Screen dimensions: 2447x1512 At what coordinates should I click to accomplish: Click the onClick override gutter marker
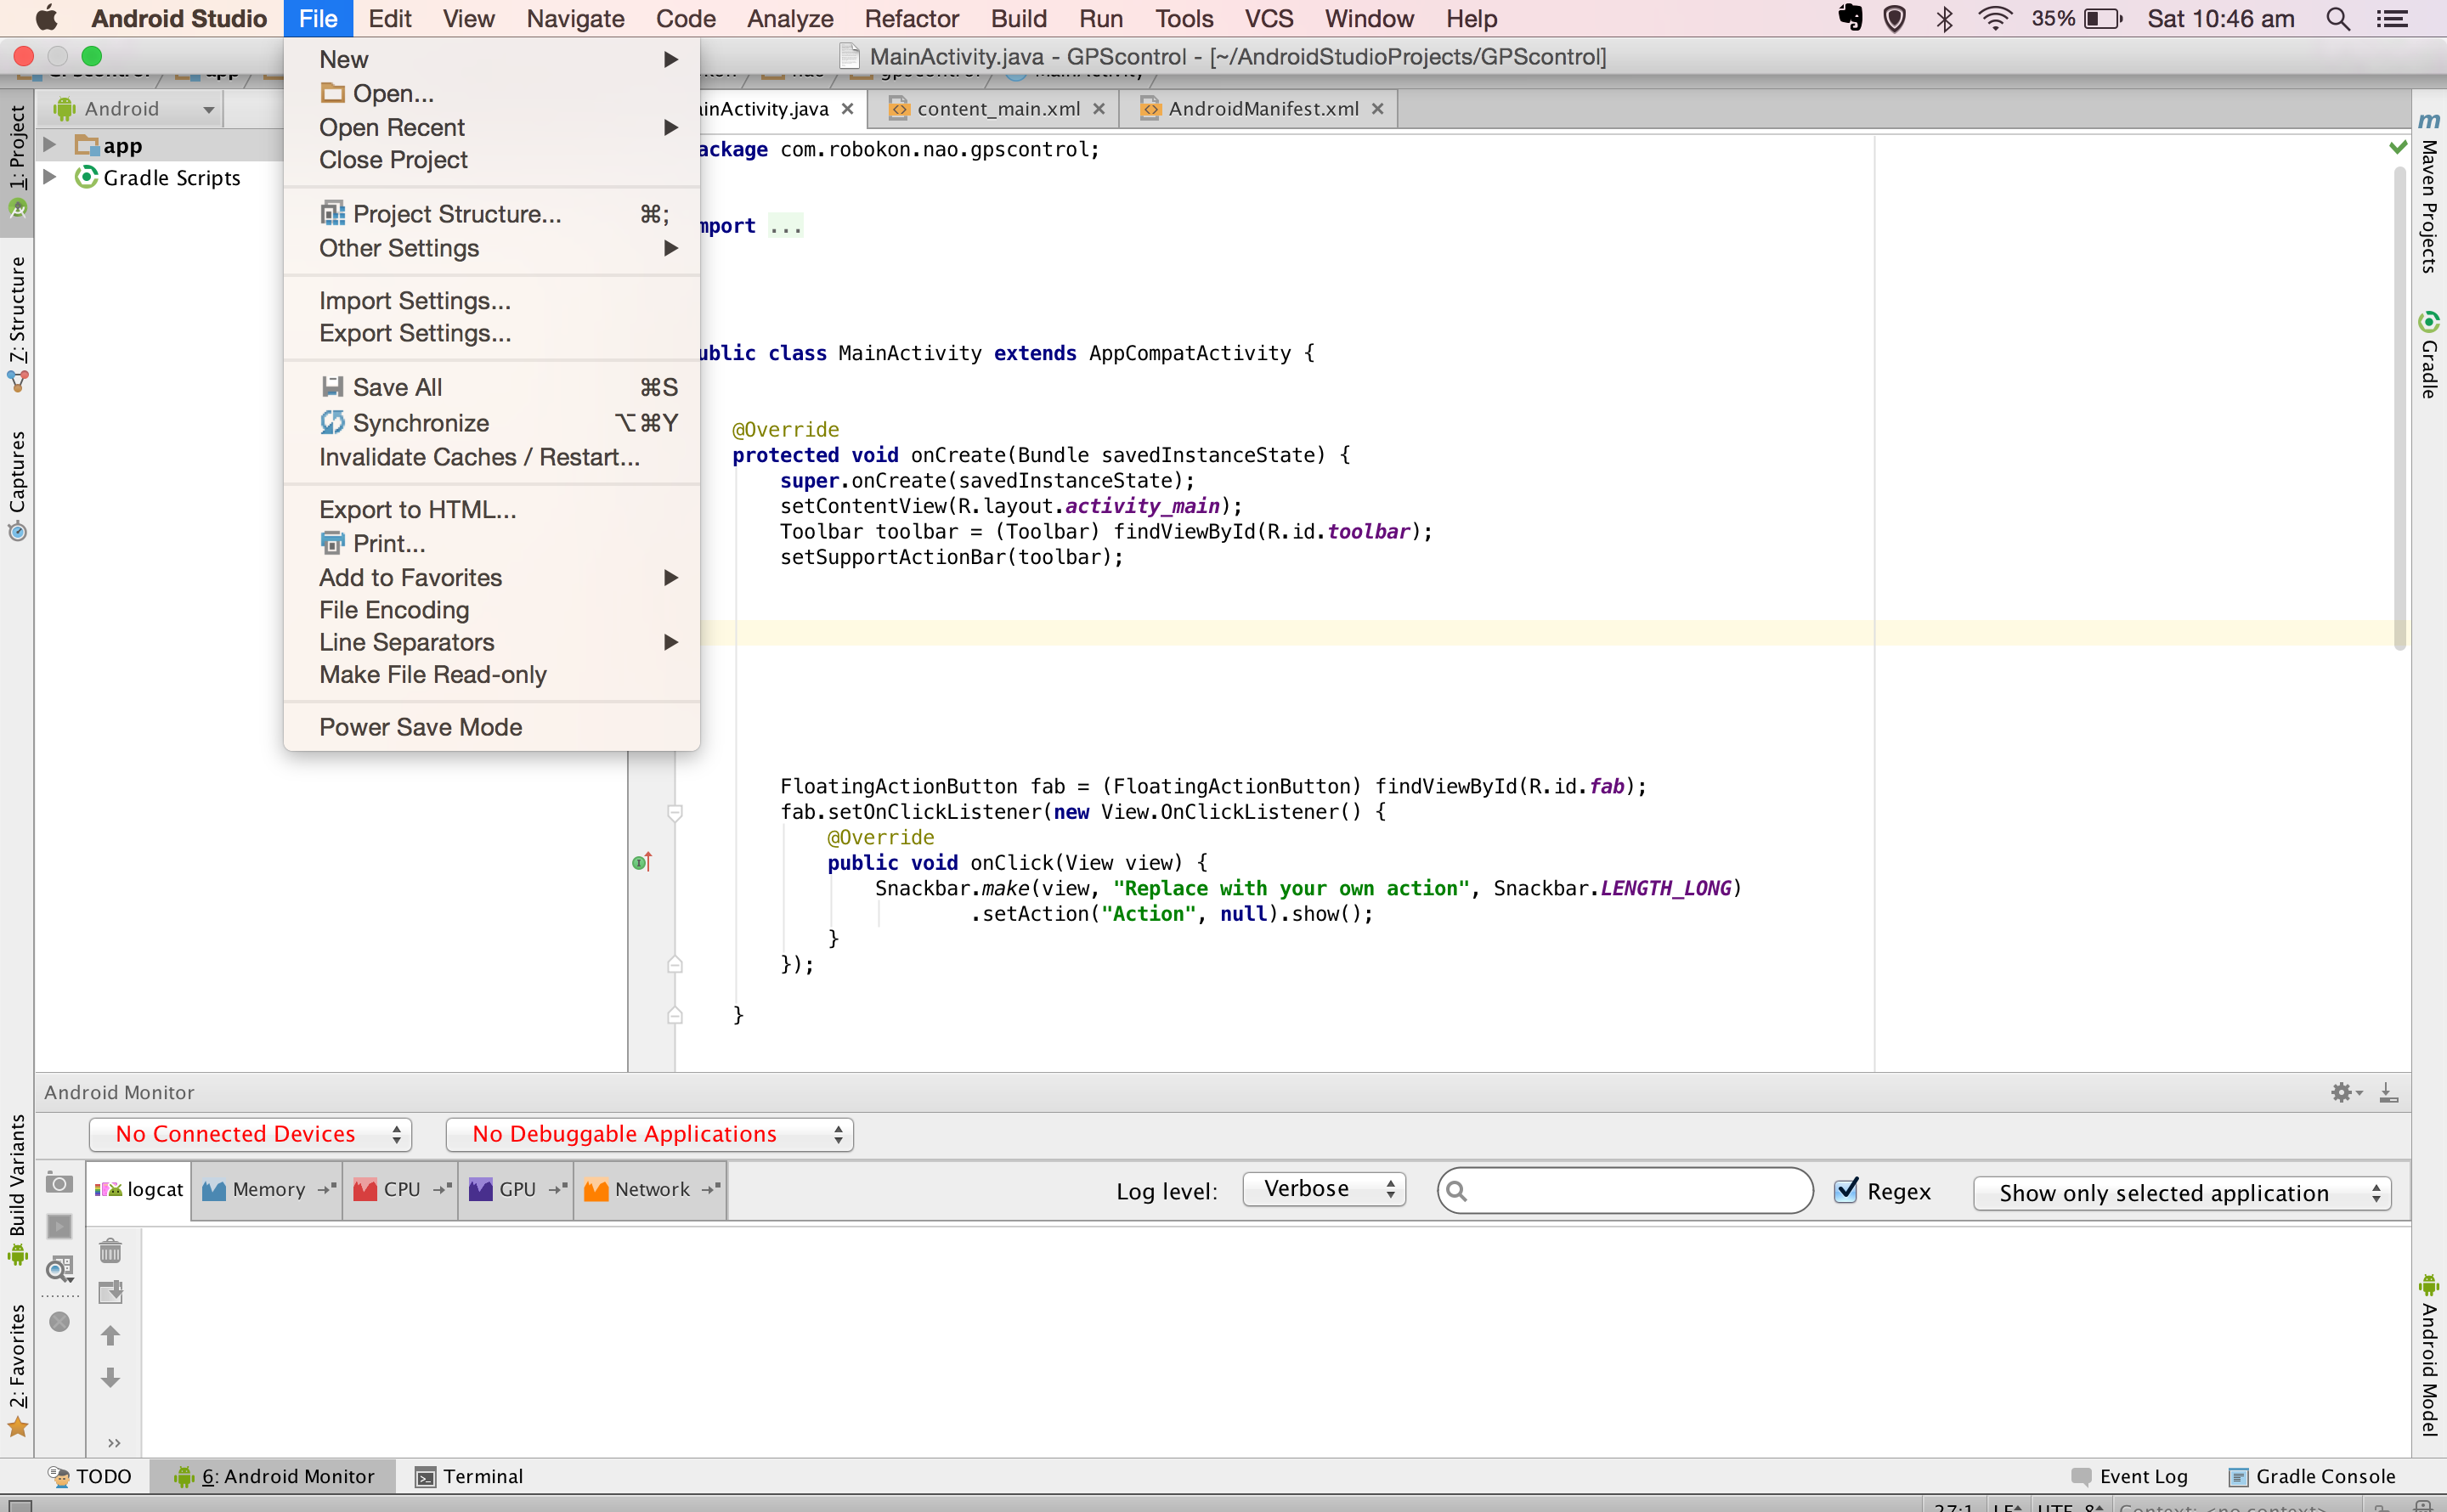click(642, 862)
